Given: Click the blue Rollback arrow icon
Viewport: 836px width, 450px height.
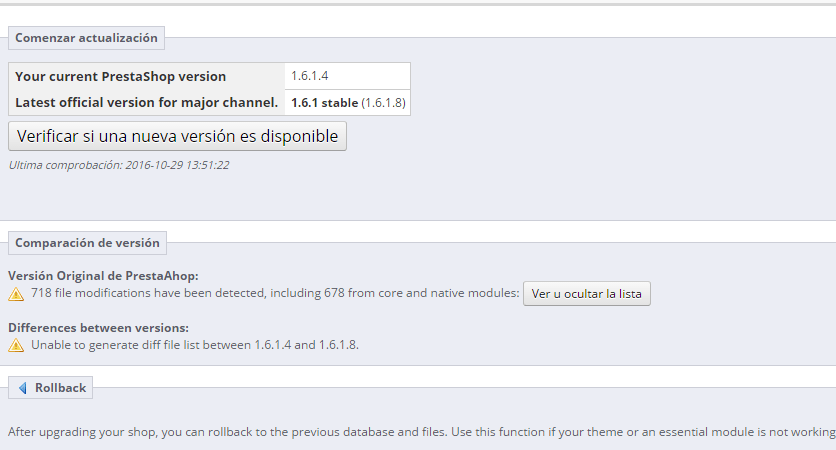Looking at the screenshot, I should [x=22, y=388].
